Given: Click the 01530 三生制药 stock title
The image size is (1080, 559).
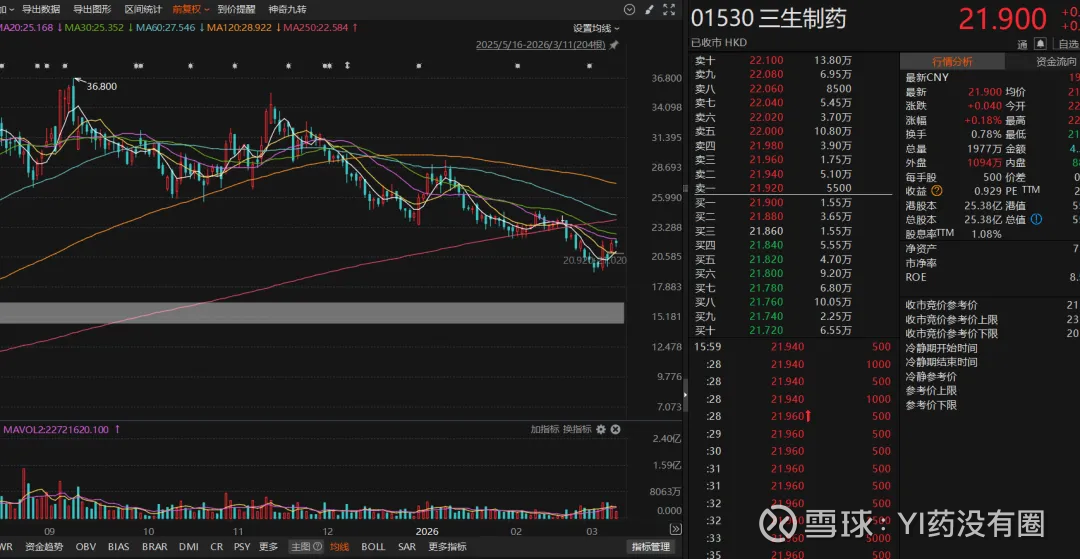Looking at the screenshot, I should [769, 19].
